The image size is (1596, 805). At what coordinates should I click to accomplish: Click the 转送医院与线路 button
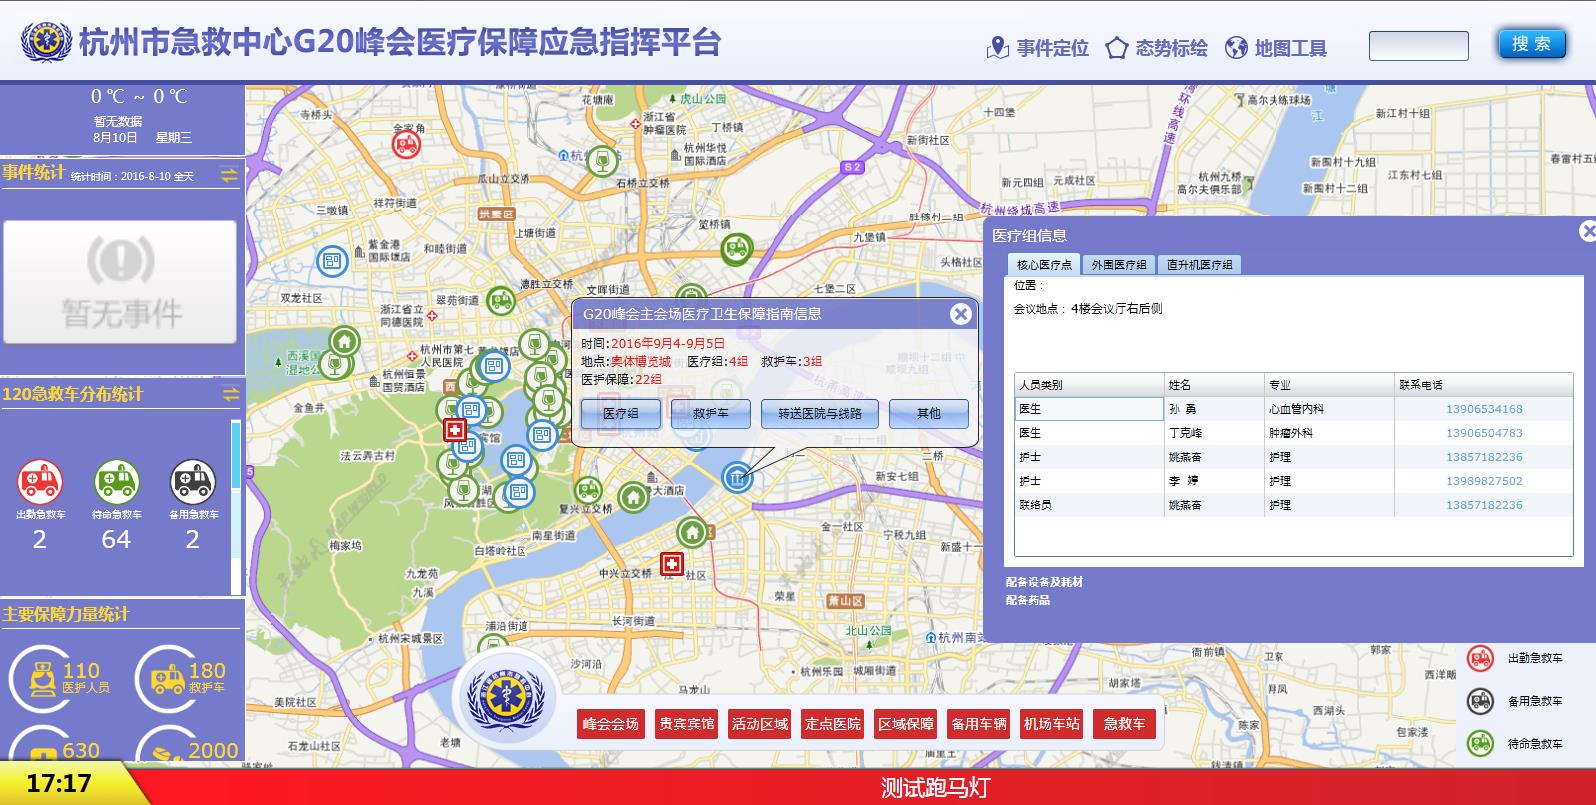point(819,414)
